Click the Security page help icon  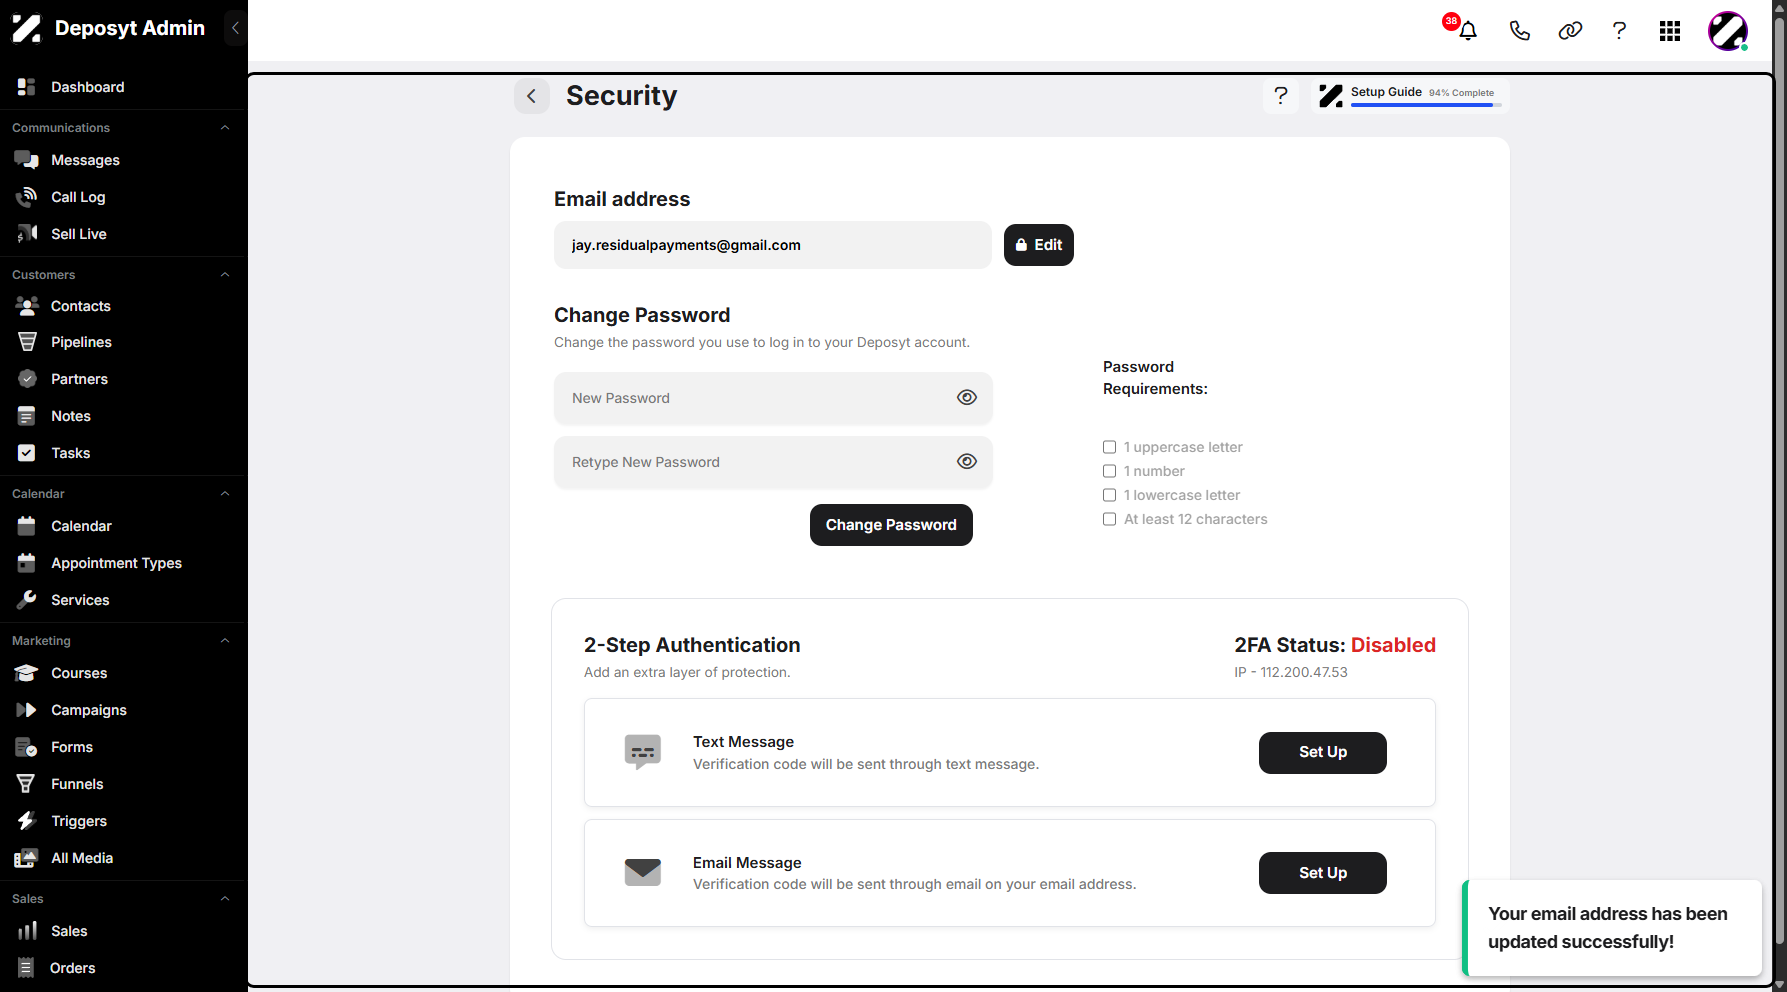[1281, 96]
